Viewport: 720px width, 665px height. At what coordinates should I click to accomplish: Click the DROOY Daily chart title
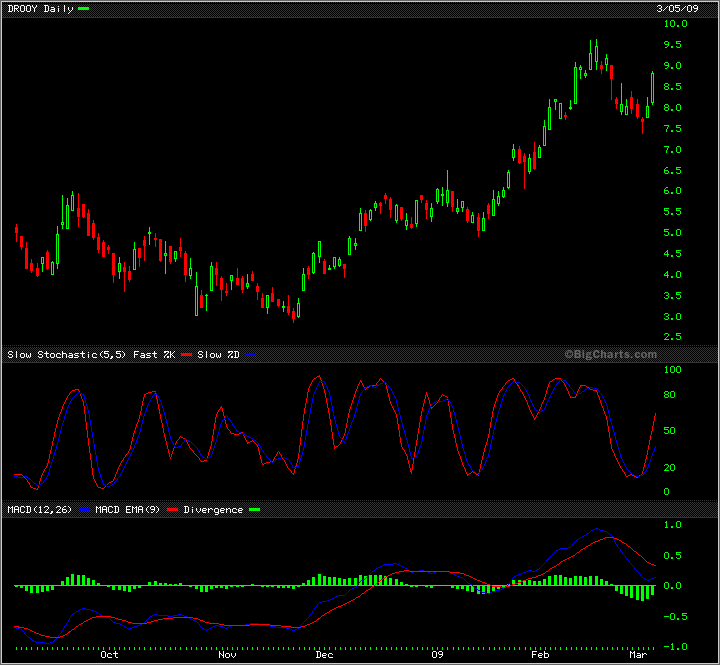38,8
